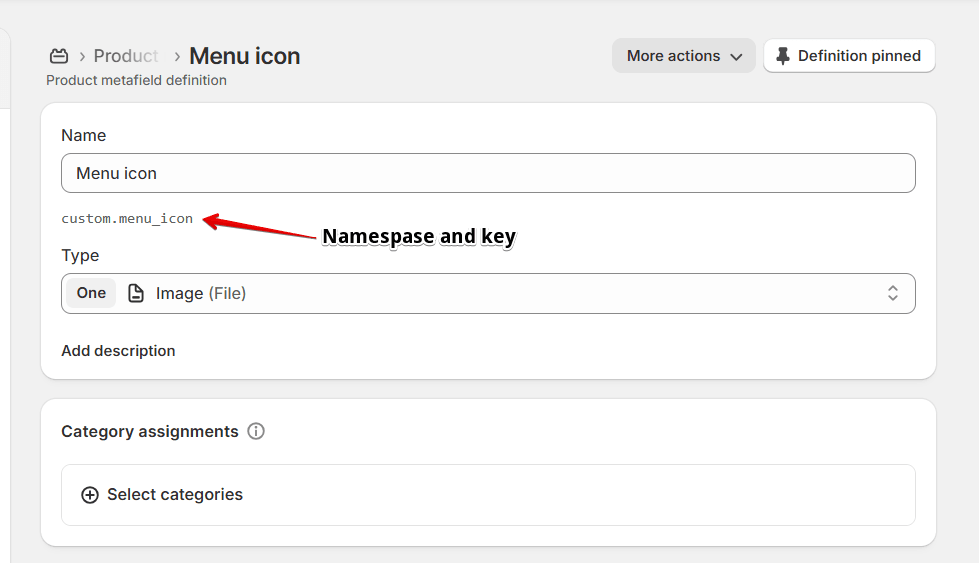The width and height of the screenshot is (979, 563).
Task: Open the Type selector showing Image (File)
Action: click(x=488, y=293)
